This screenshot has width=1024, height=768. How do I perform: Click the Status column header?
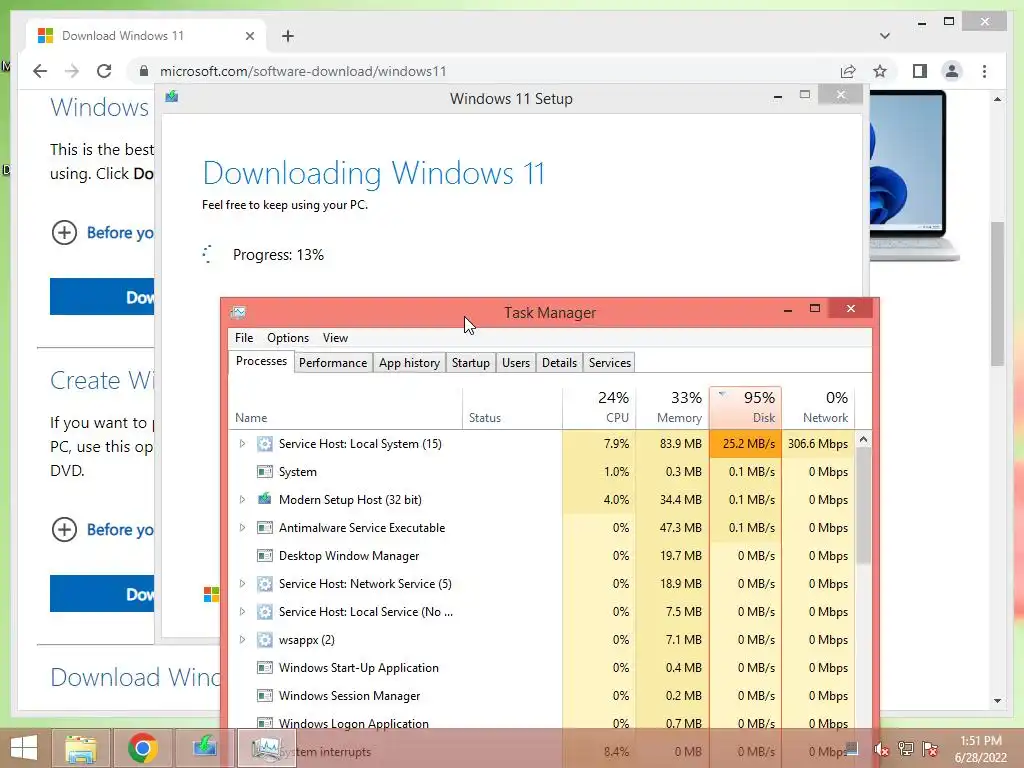[x=513, y=408]
